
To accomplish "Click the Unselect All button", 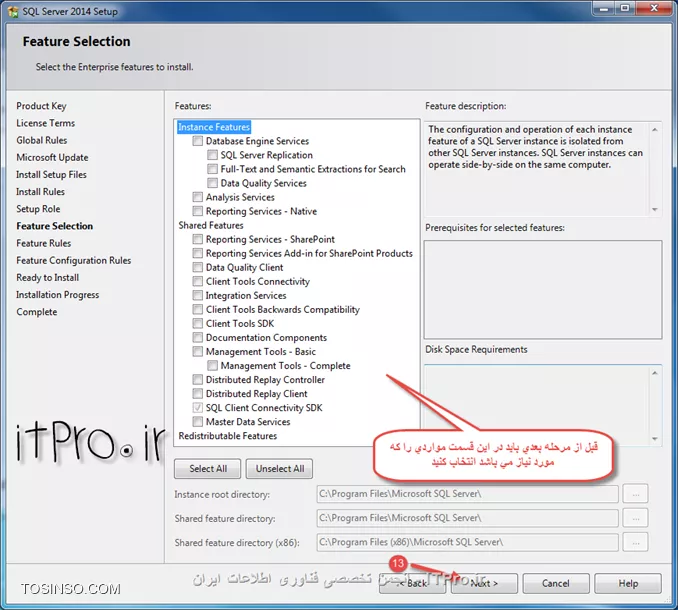I will click(x=279, y=469).
